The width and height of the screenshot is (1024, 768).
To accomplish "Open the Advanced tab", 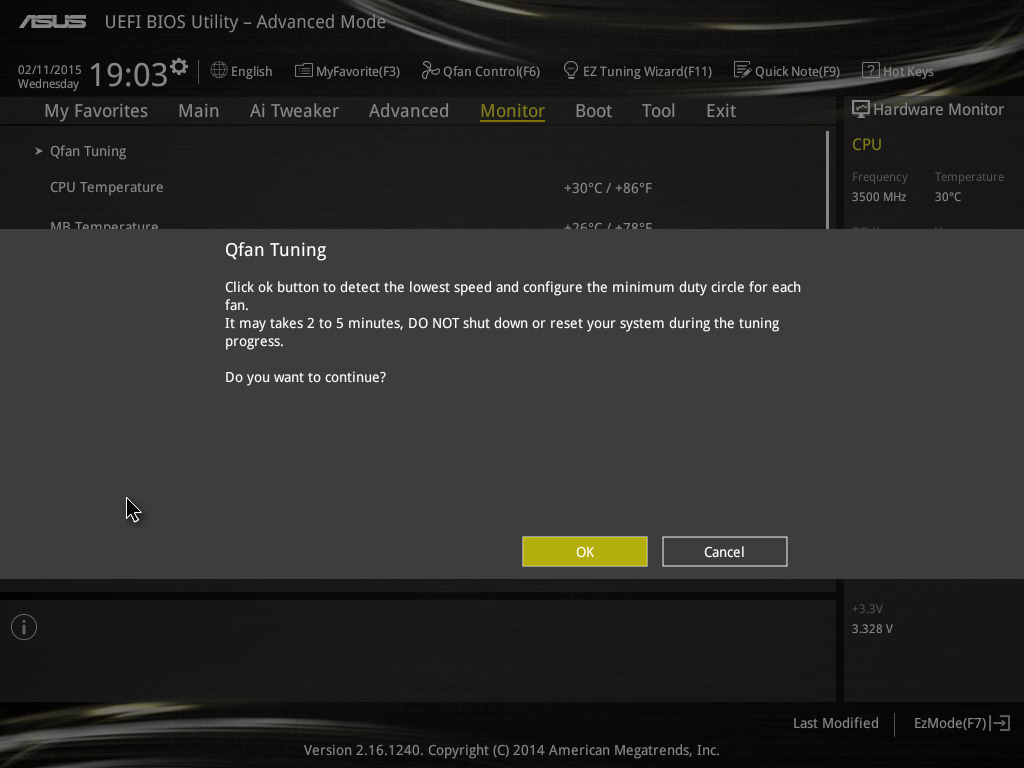I will click(x=409, y=111).
